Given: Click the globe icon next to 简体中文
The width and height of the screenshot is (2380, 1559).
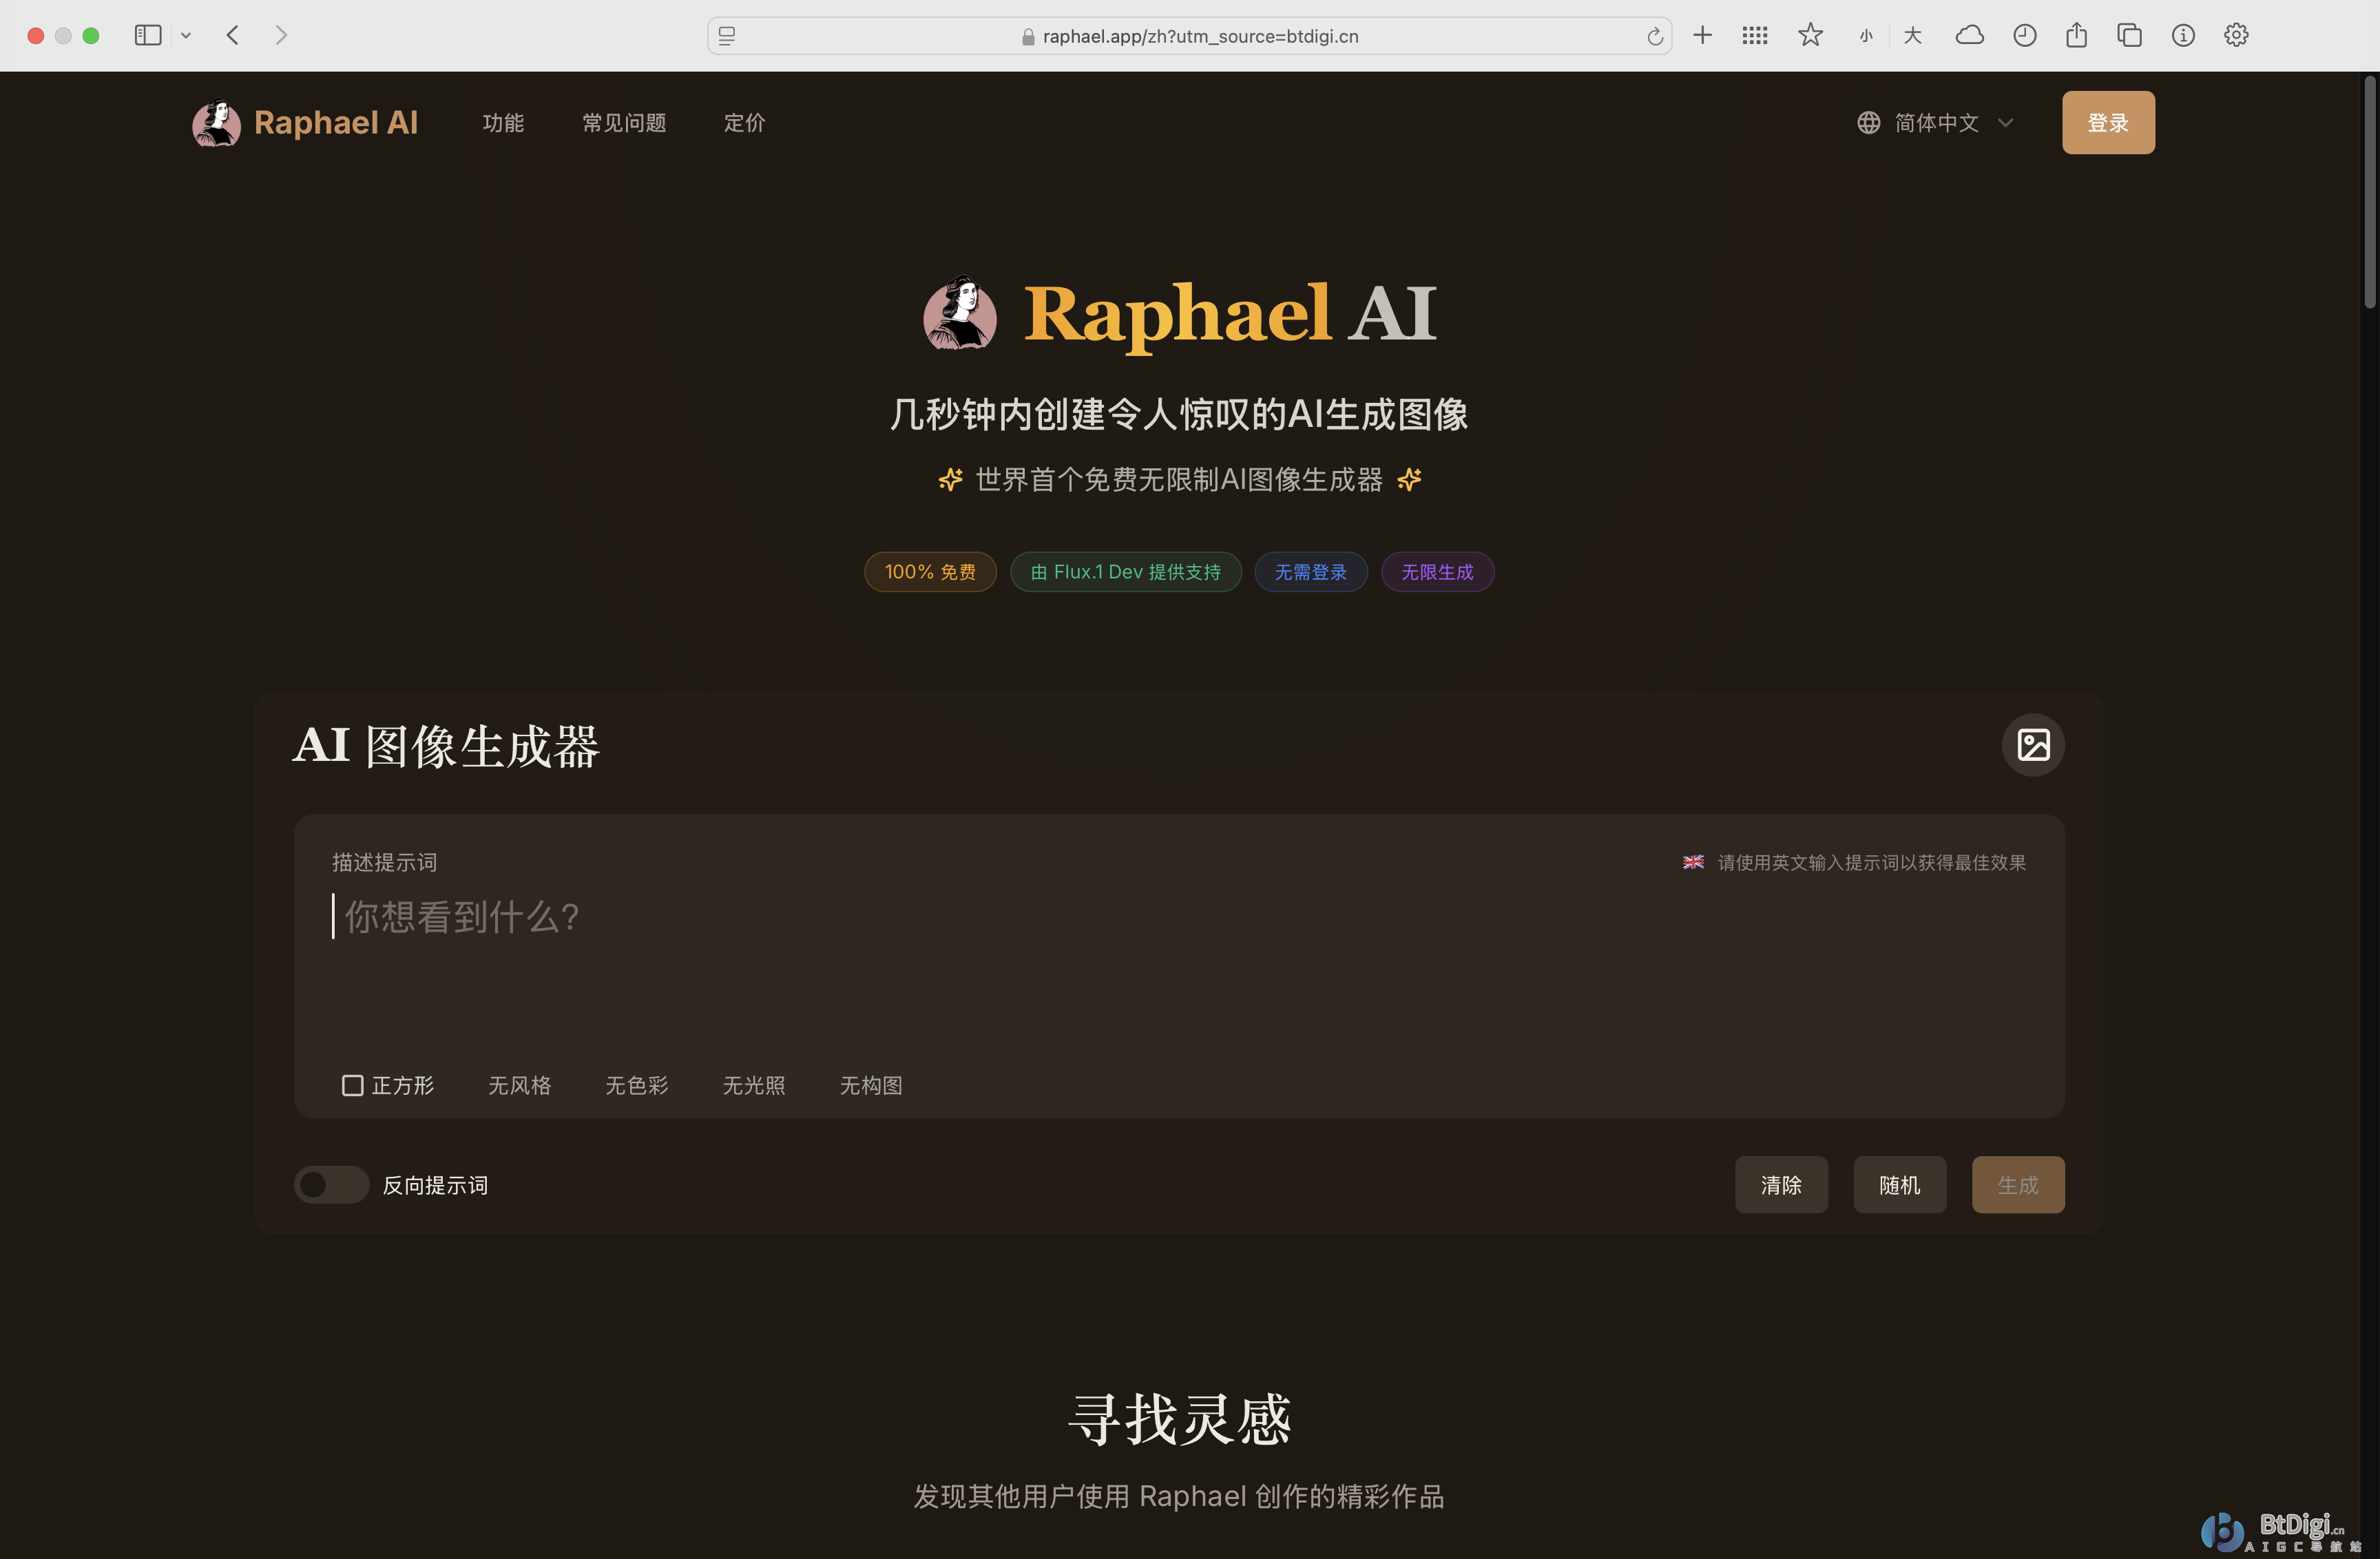Looking at the screenshot, I should pyautogui.click(x=1868, y=122).
